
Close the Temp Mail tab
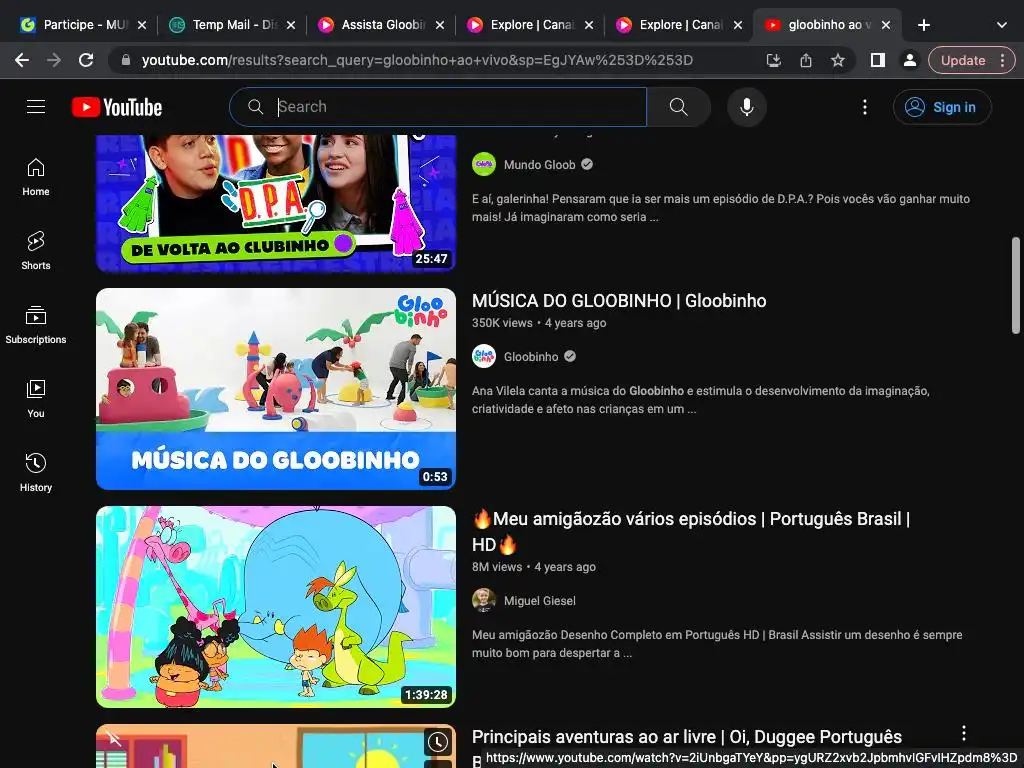click(x=291, y=25)
